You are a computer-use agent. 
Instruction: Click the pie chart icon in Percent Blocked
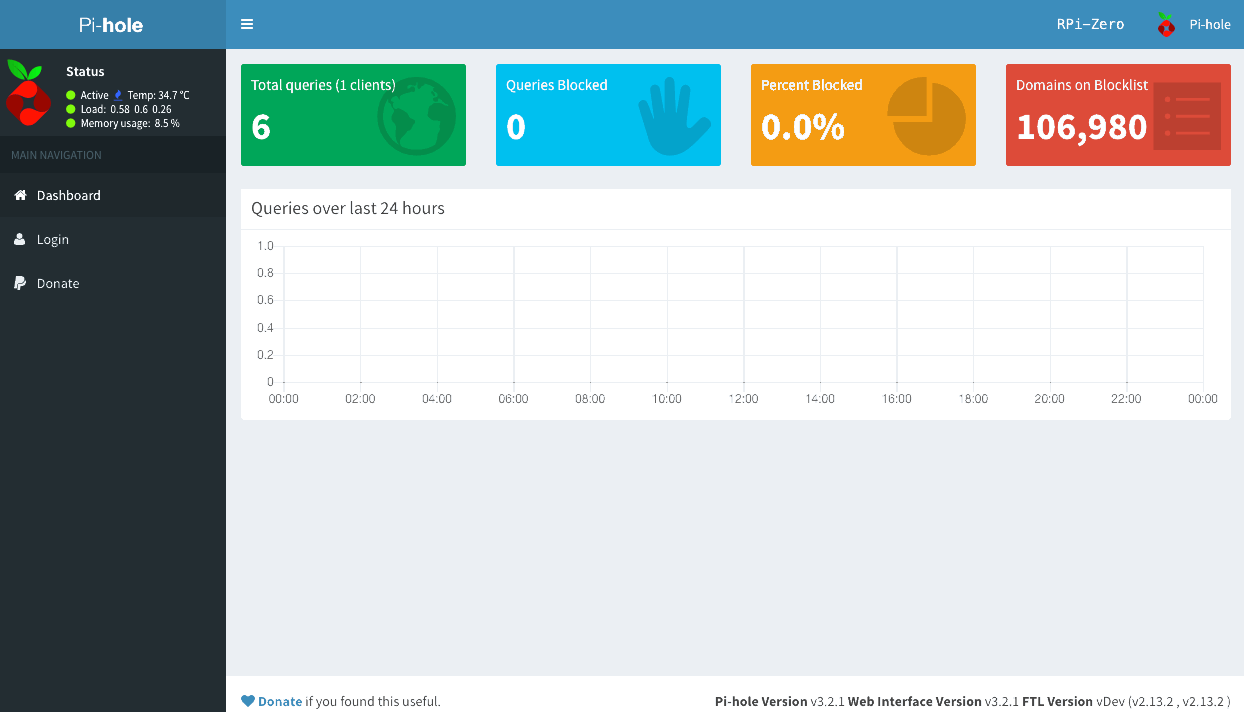[927, 116]
